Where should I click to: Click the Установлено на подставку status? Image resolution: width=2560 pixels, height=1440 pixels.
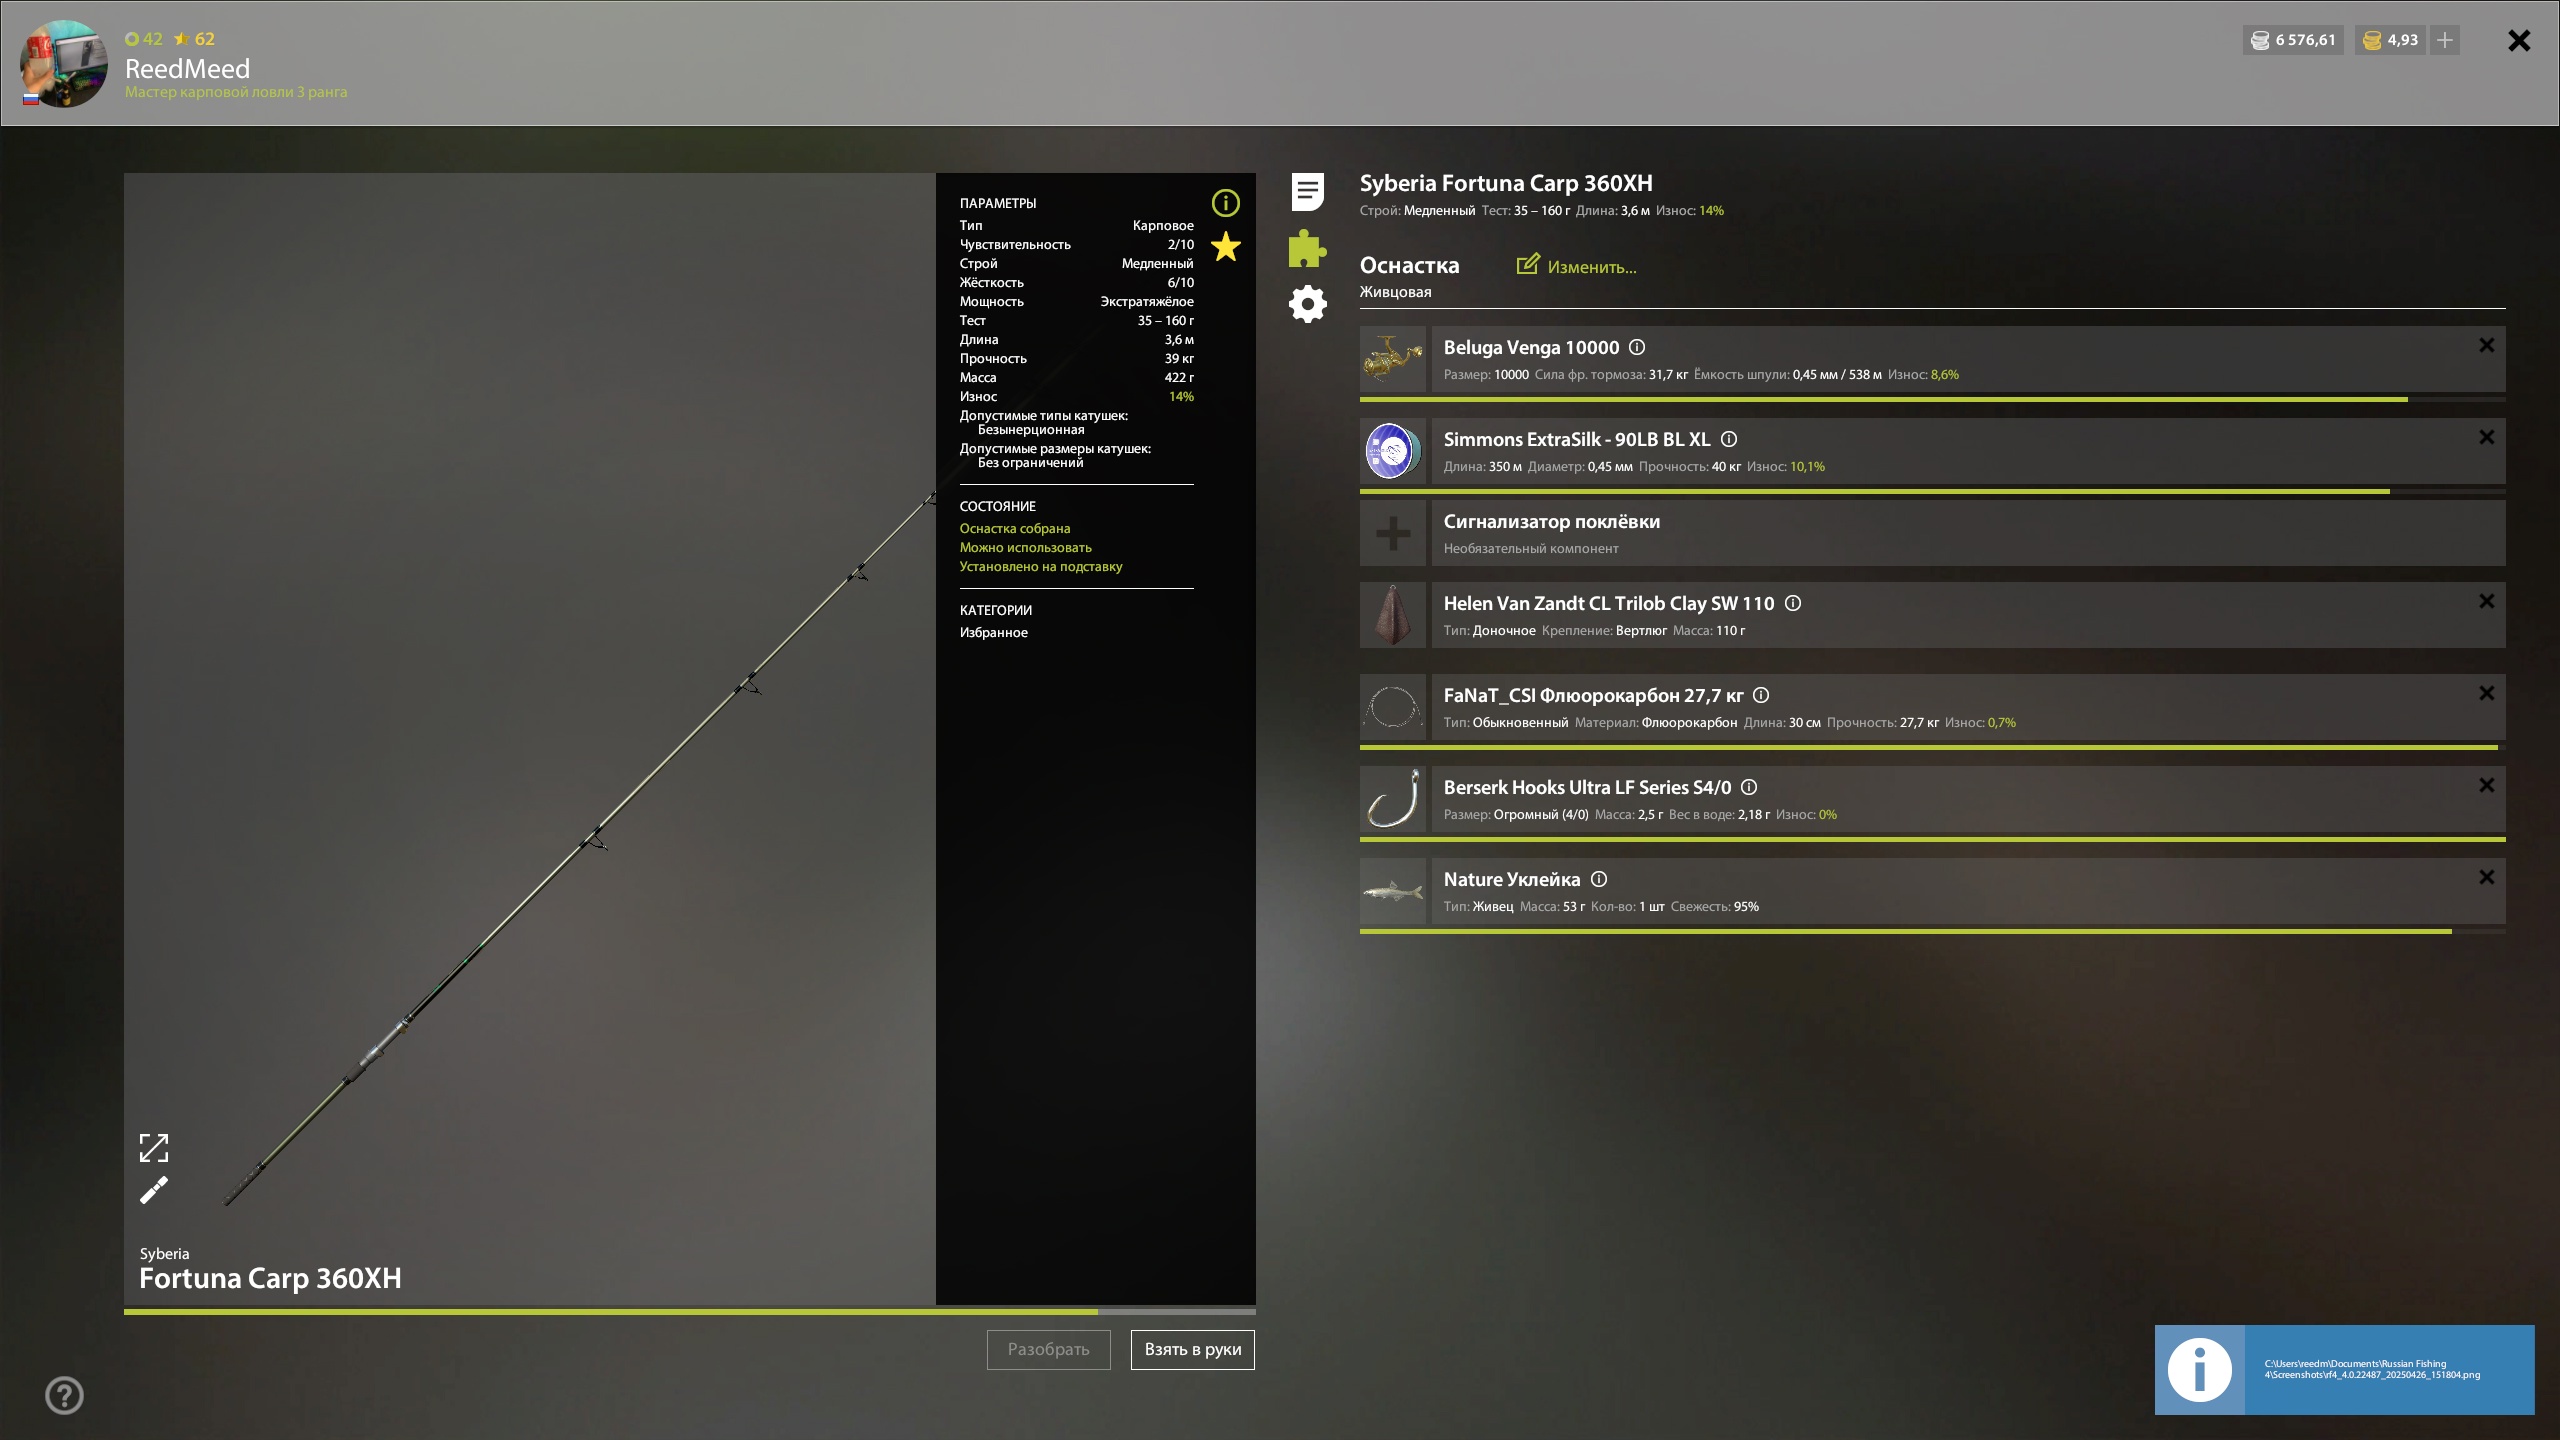click(1040, 566)
